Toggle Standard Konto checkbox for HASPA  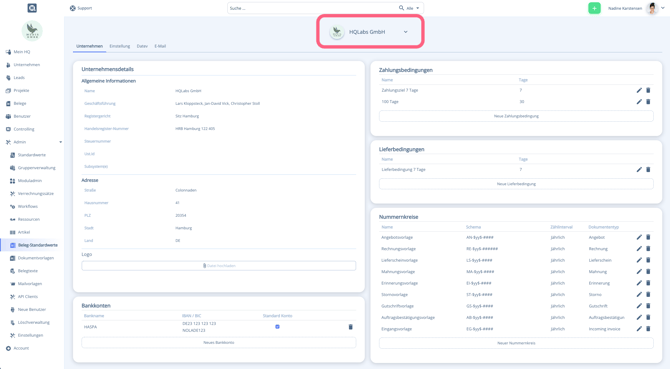tap(277, 327)
